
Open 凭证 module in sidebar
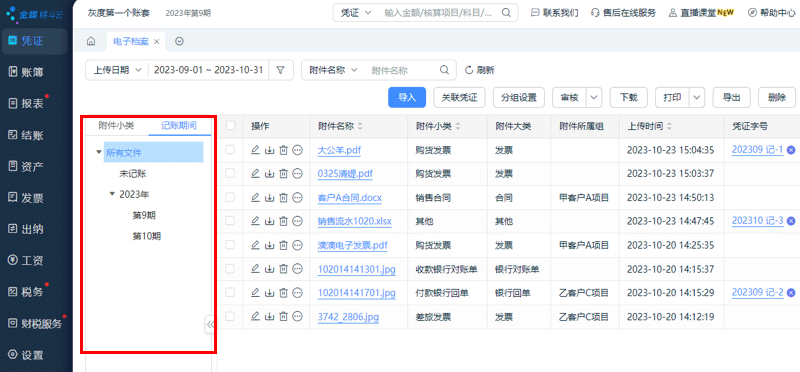(x=35, y=41)
